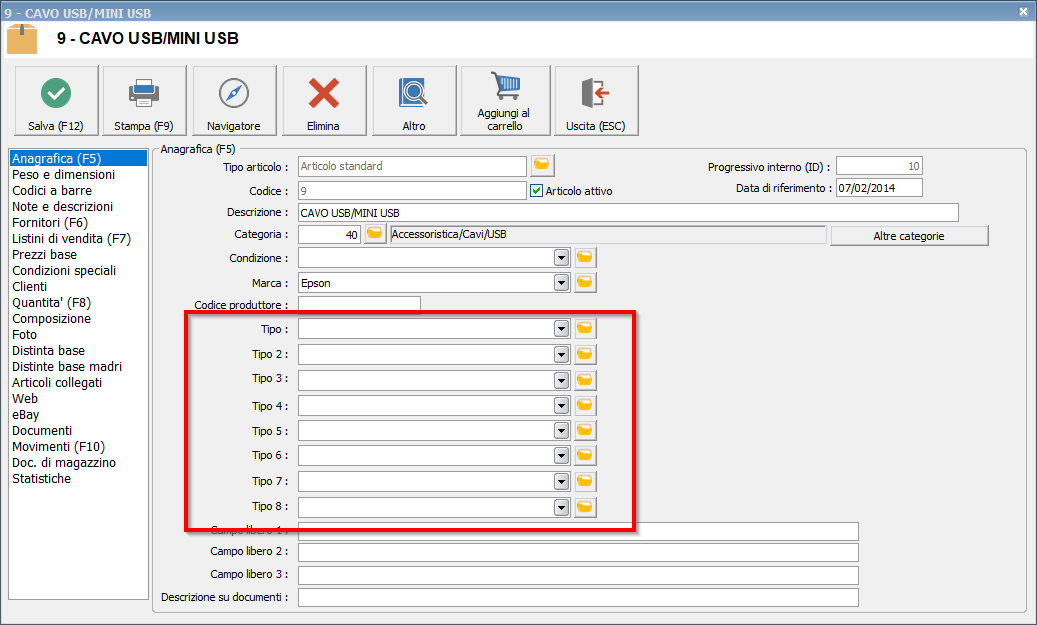Open folder icon beside Tipo 4 field

585,405
